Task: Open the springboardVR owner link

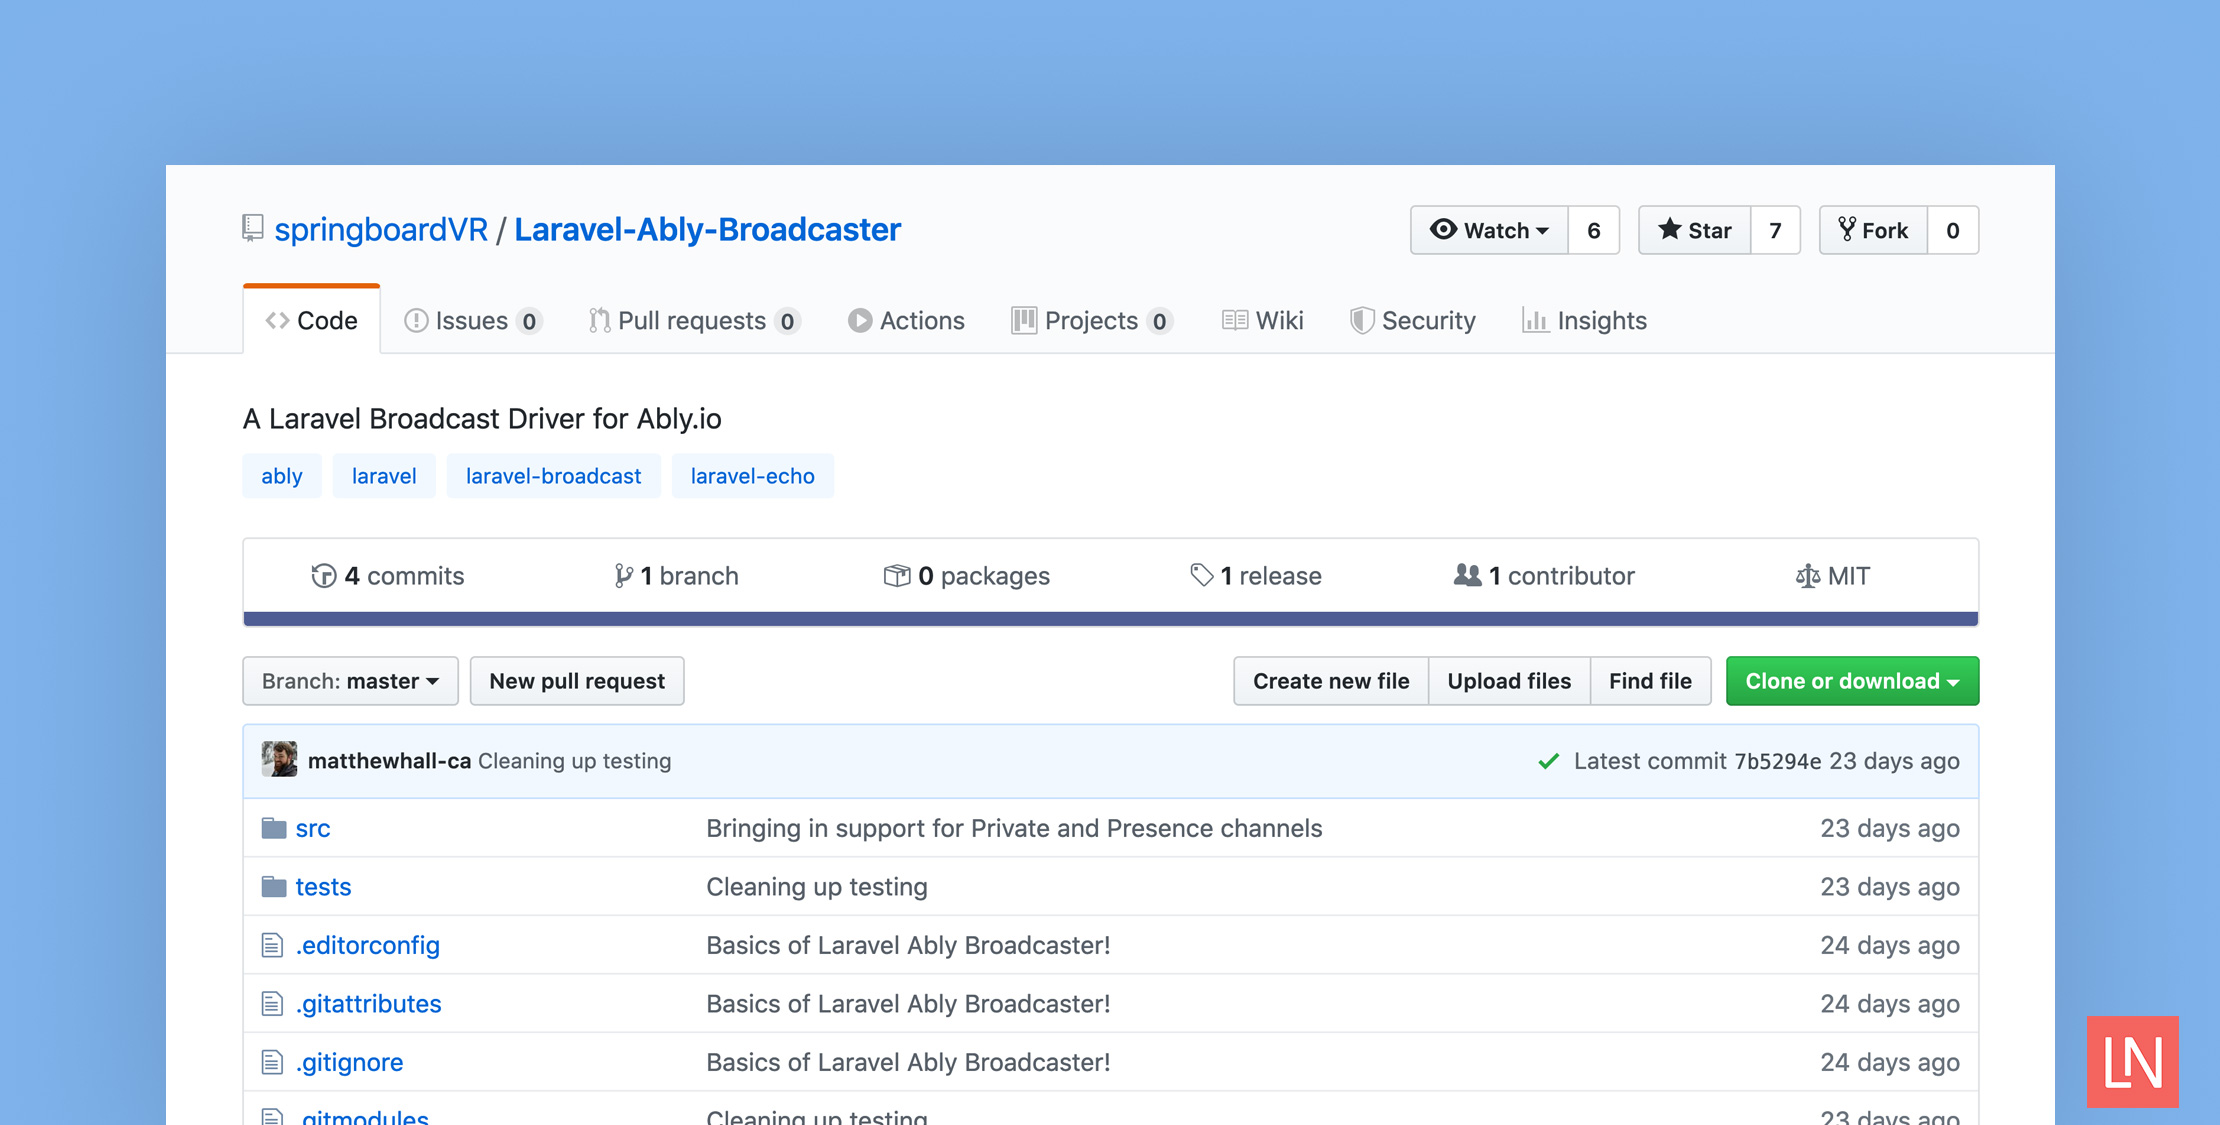Action: pyautogui.click(x=381, y=229)
